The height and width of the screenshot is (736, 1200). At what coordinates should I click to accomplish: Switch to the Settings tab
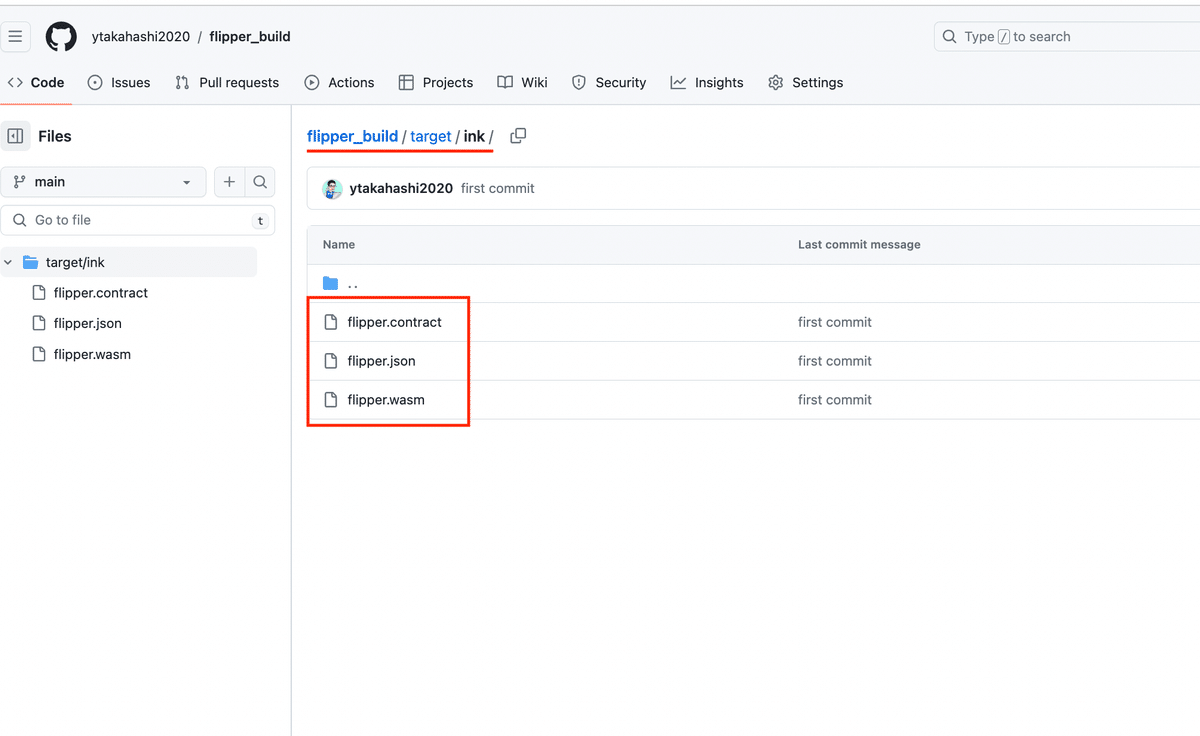pyautogui.click(x=806, y=83)
